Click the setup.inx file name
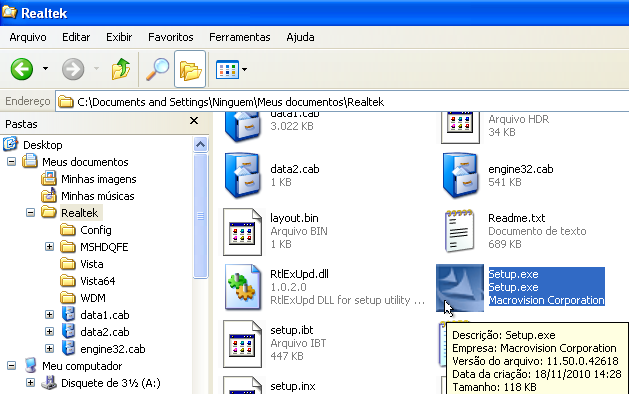This screenshot has width=629, height=394. point(292,386)
